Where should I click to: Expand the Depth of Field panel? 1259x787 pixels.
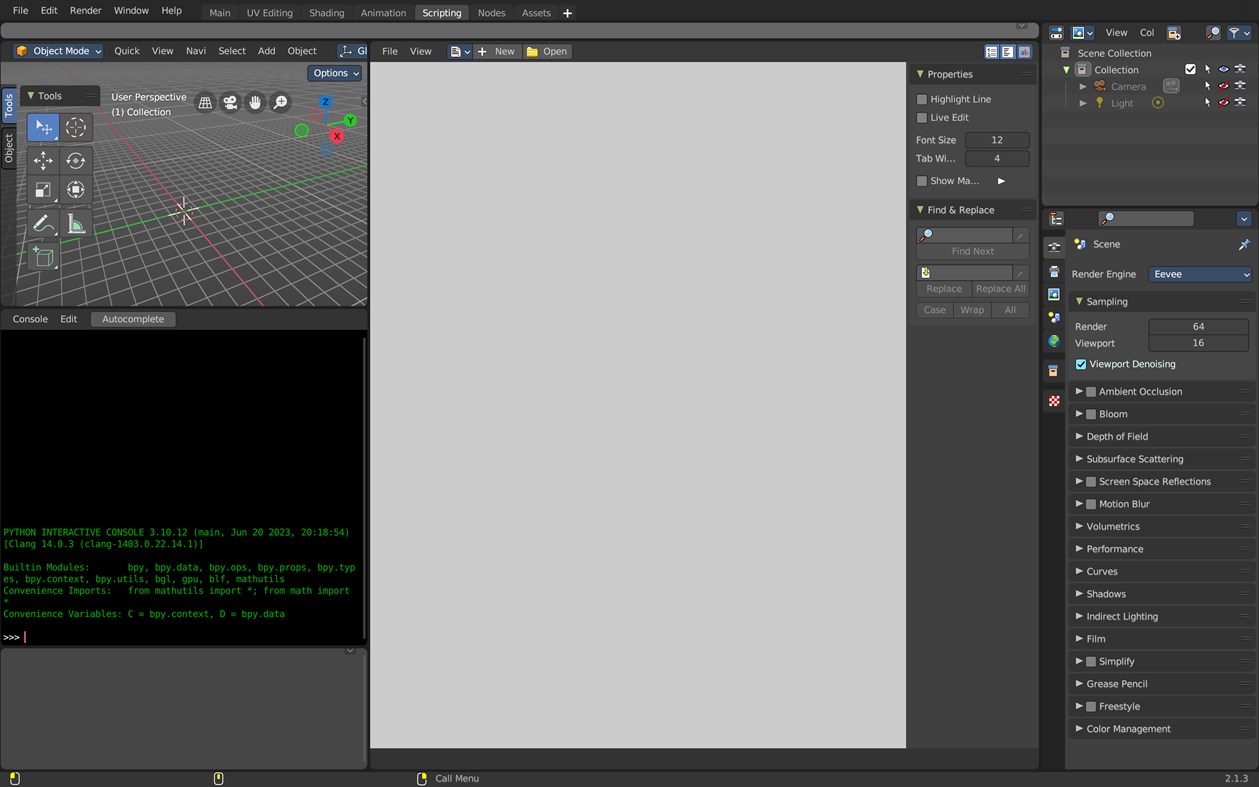1162,437
